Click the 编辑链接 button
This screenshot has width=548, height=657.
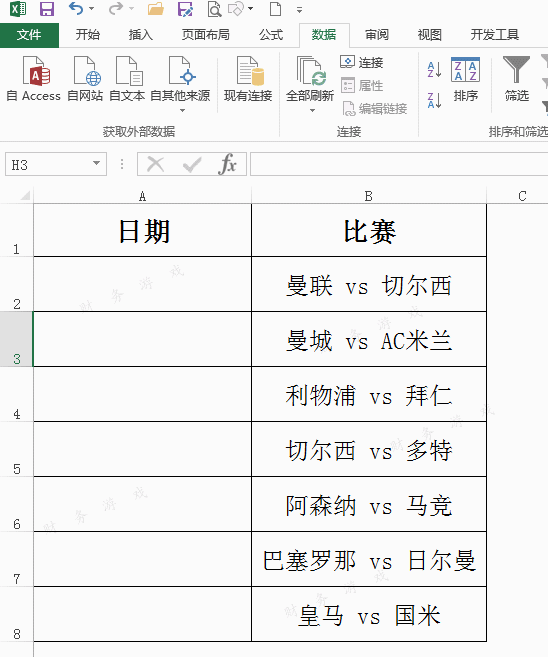375,109
